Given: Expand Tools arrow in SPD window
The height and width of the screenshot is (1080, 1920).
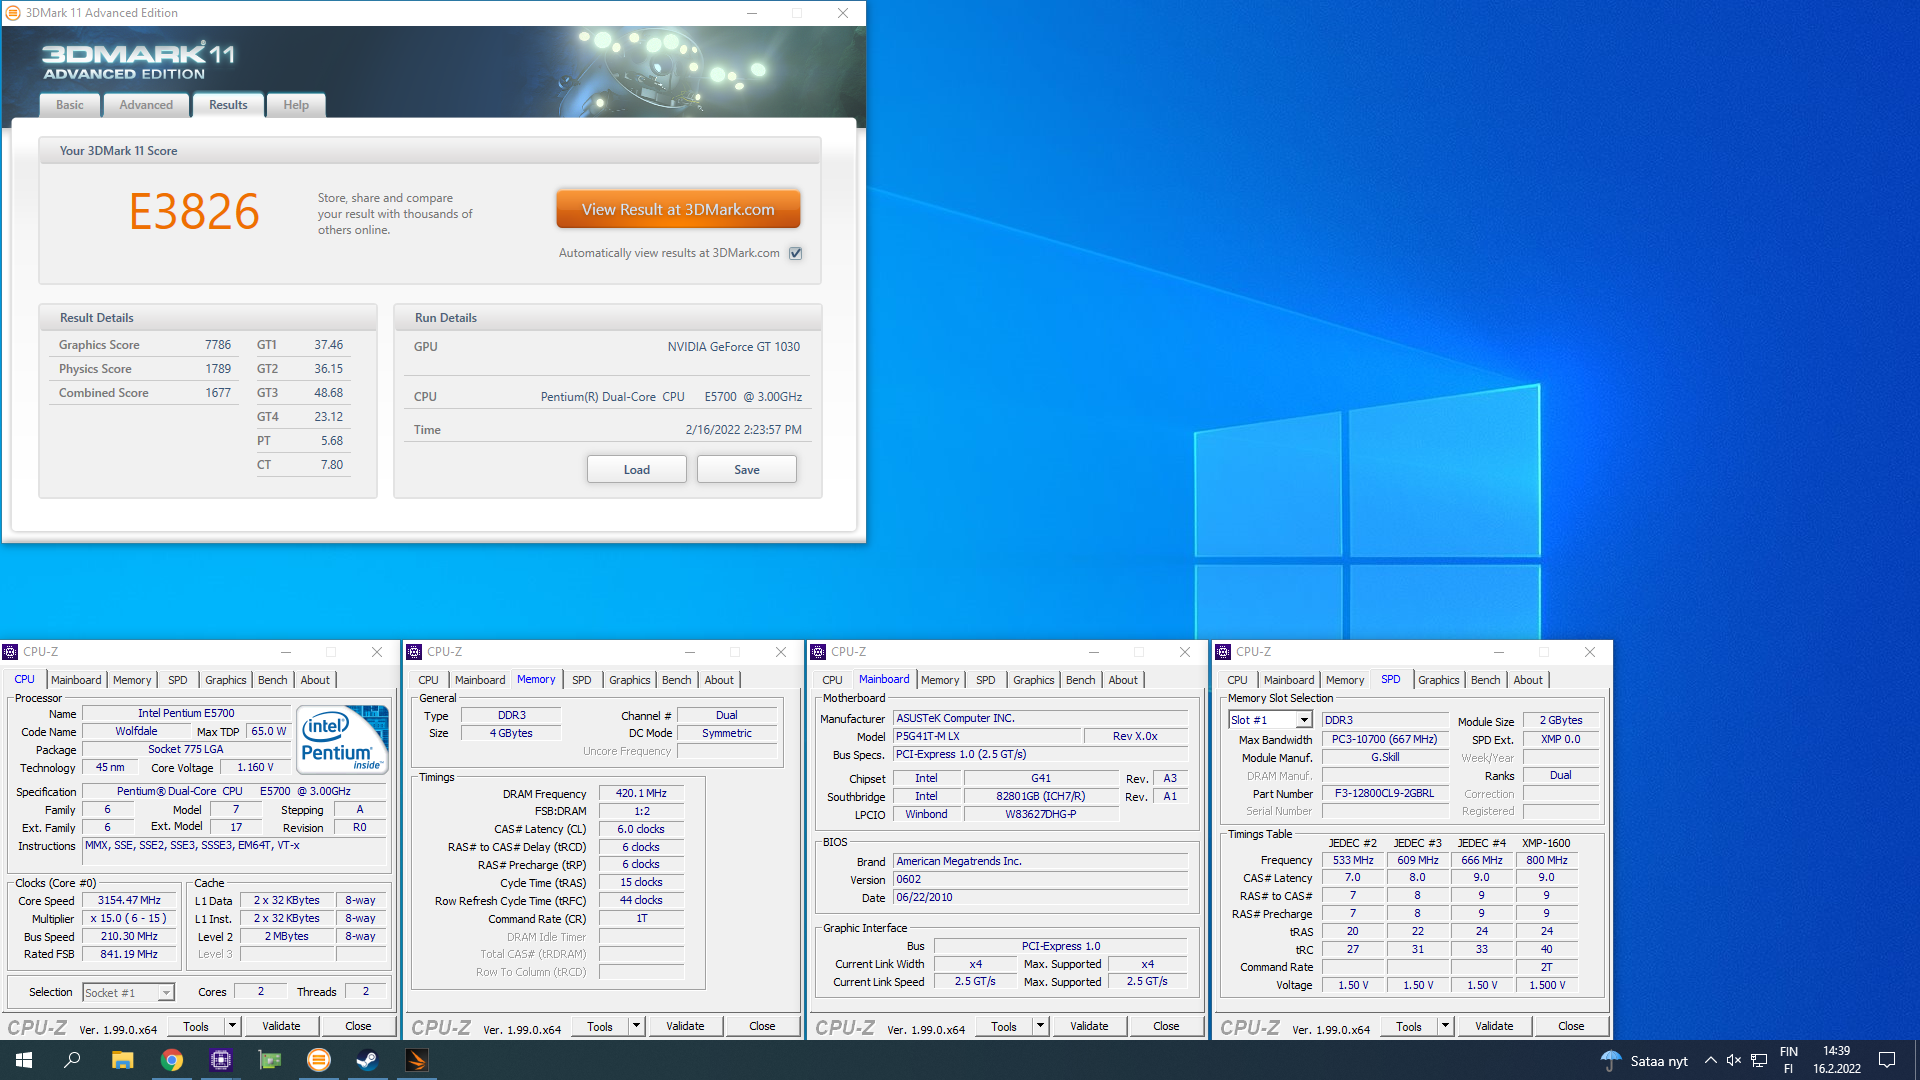Looking at the screenshot, I should pyautogui.click(x=1445, y=1026).
